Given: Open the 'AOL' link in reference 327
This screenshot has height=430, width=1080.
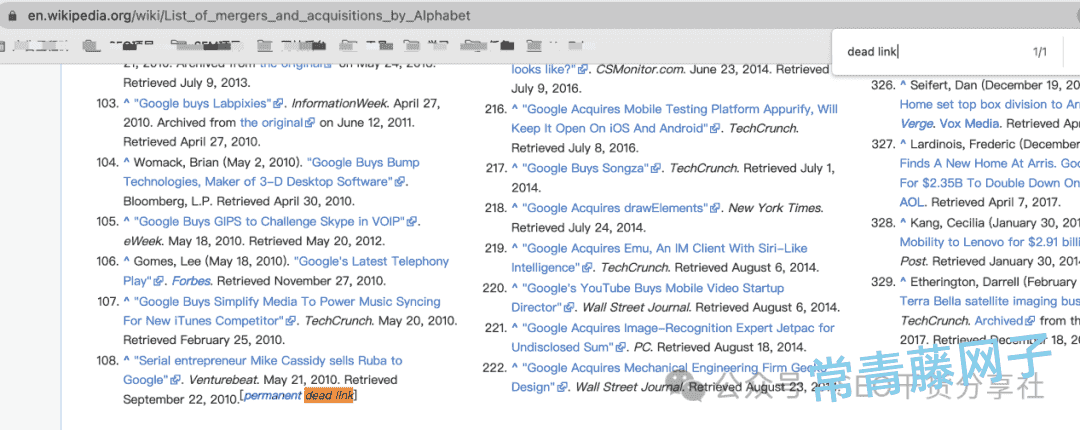Looking at the screenshot, I should coord(912,203).
